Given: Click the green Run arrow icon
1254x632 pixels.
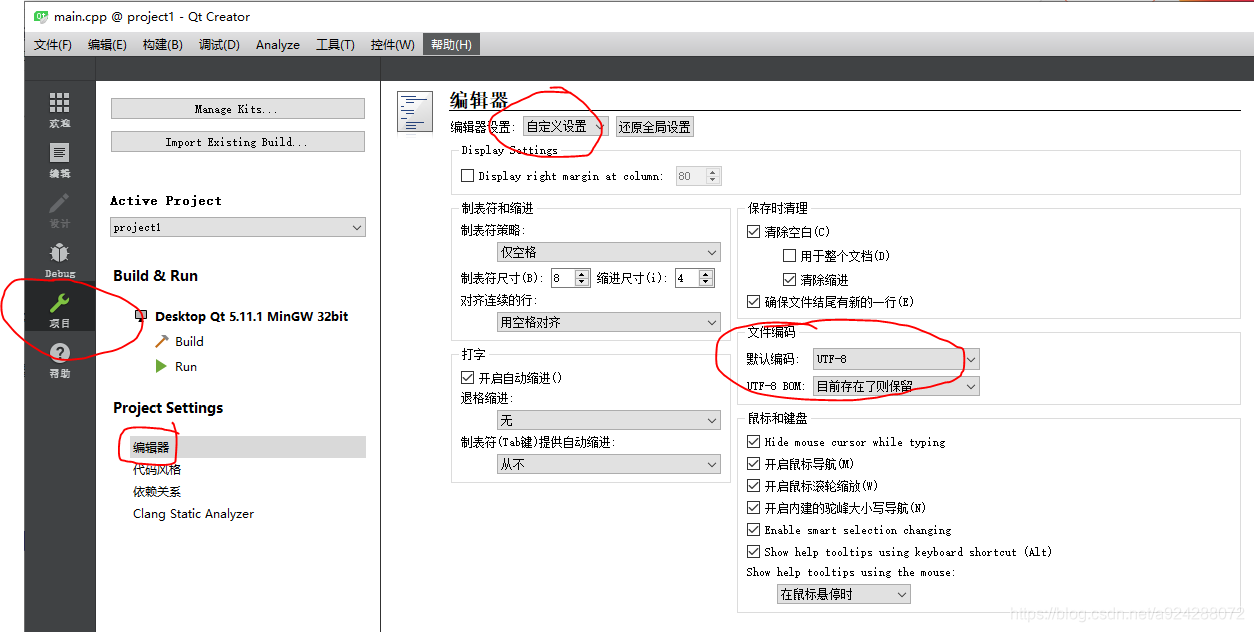Looking at the screenshot, I should [161, 367].
